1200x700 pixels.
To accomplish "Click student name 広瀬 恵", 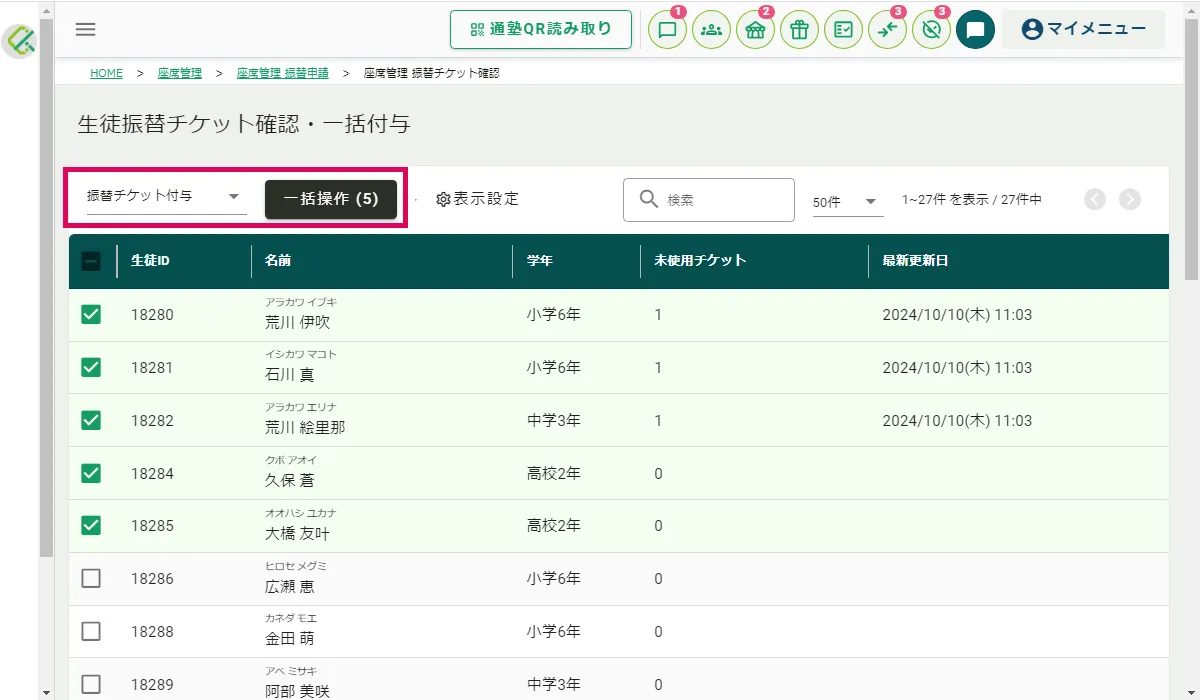I will [289, 586].
